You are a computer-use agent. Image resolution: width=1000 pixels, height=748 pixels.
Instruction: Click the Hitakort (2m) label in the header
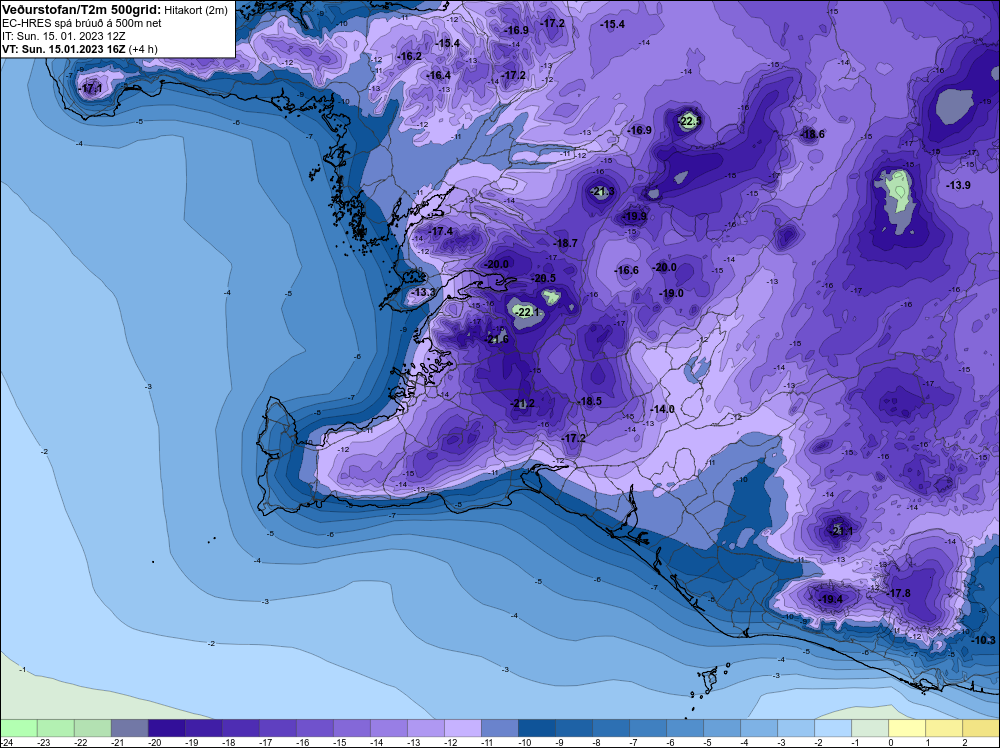click(196, 10)
